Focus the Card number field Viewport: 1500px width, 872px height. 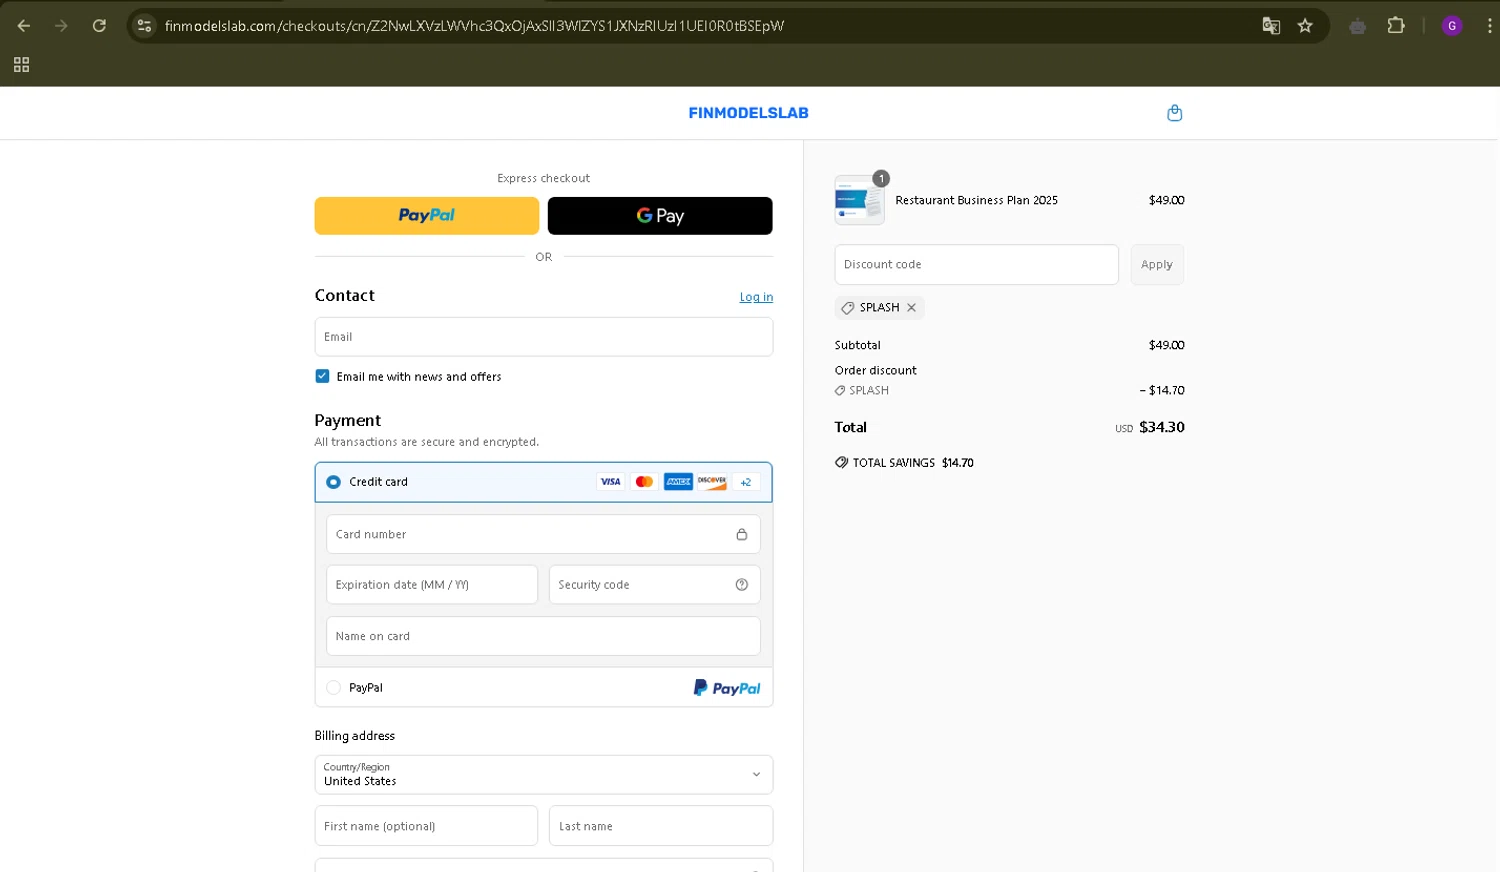pyautogui.click(x=543, y=534)
